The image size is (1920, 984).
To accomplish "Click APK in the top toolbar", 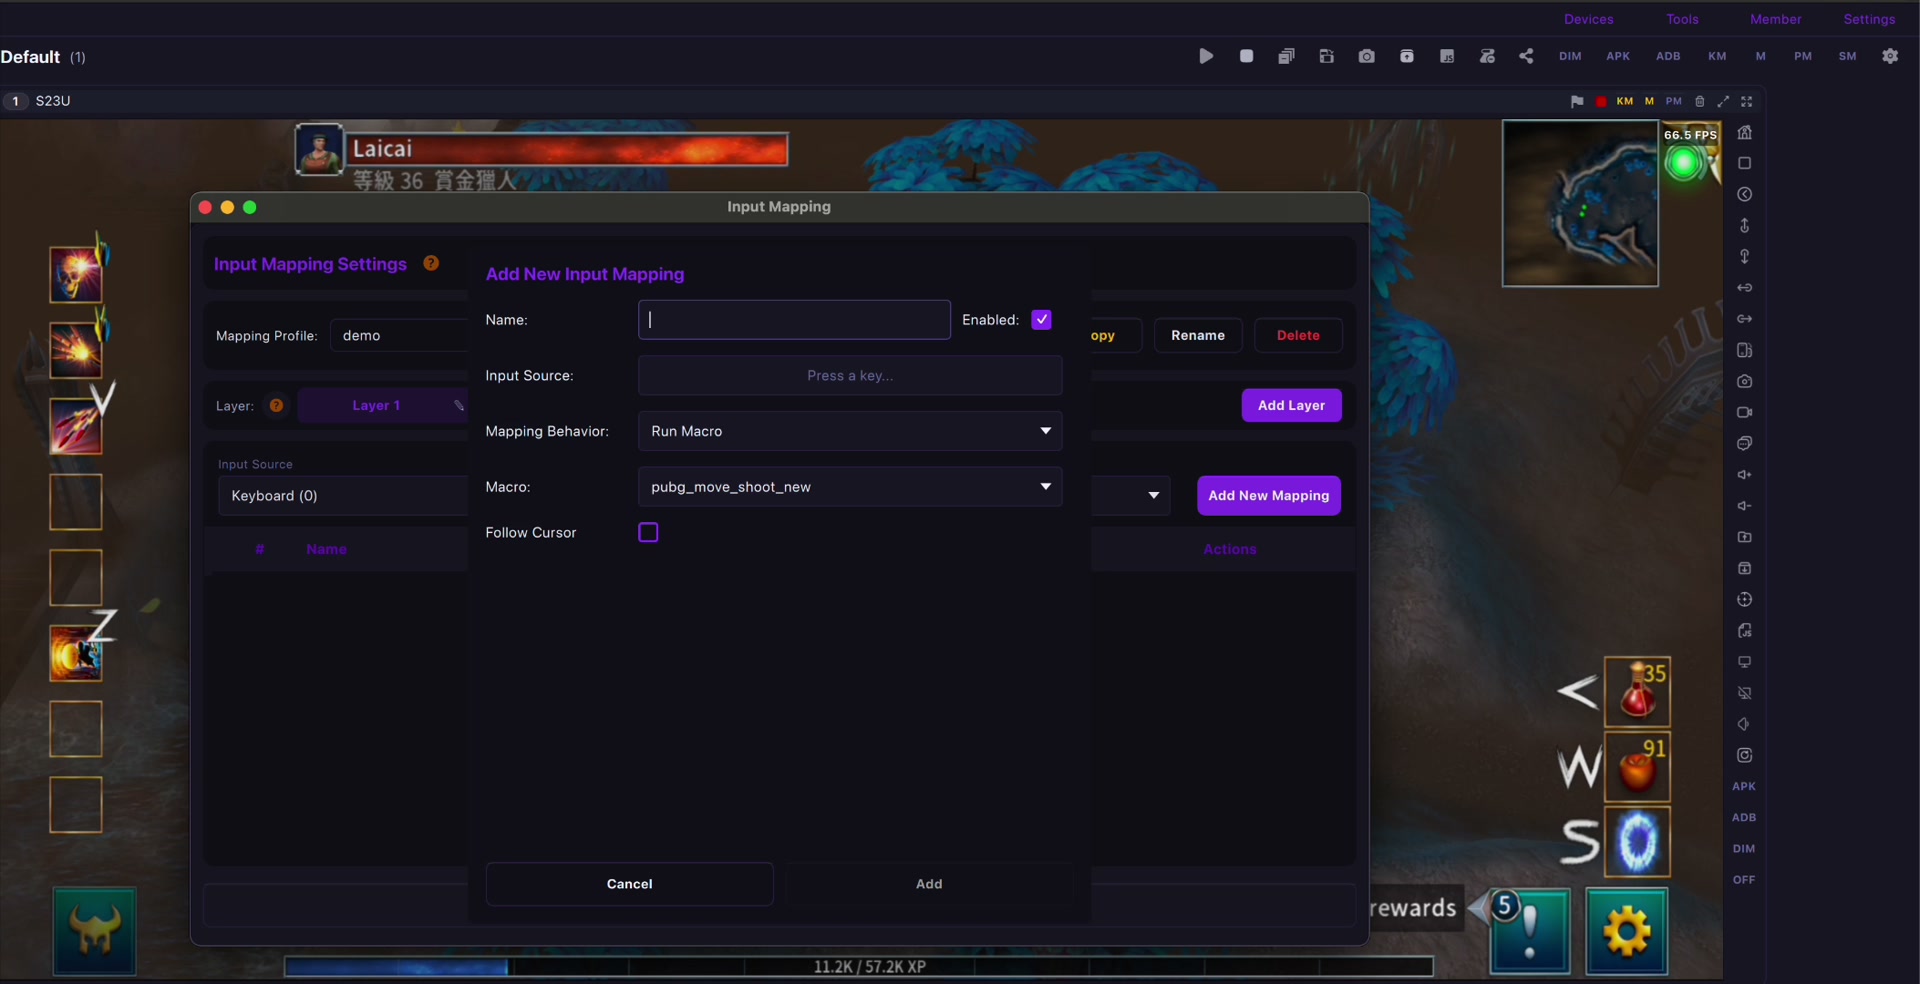I will point(1618,56).
